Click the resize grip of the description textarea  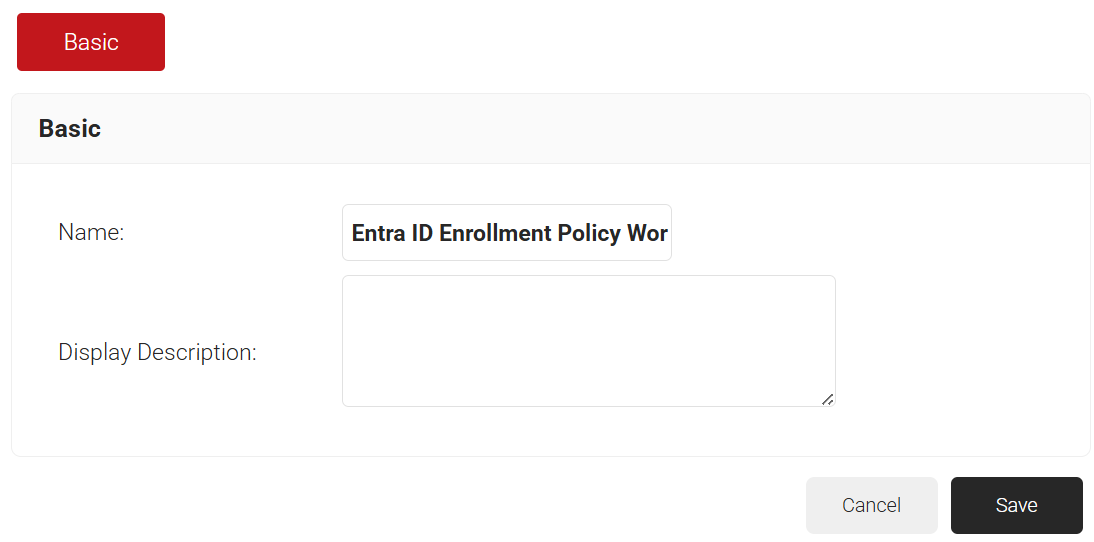(x=827, y=399)
